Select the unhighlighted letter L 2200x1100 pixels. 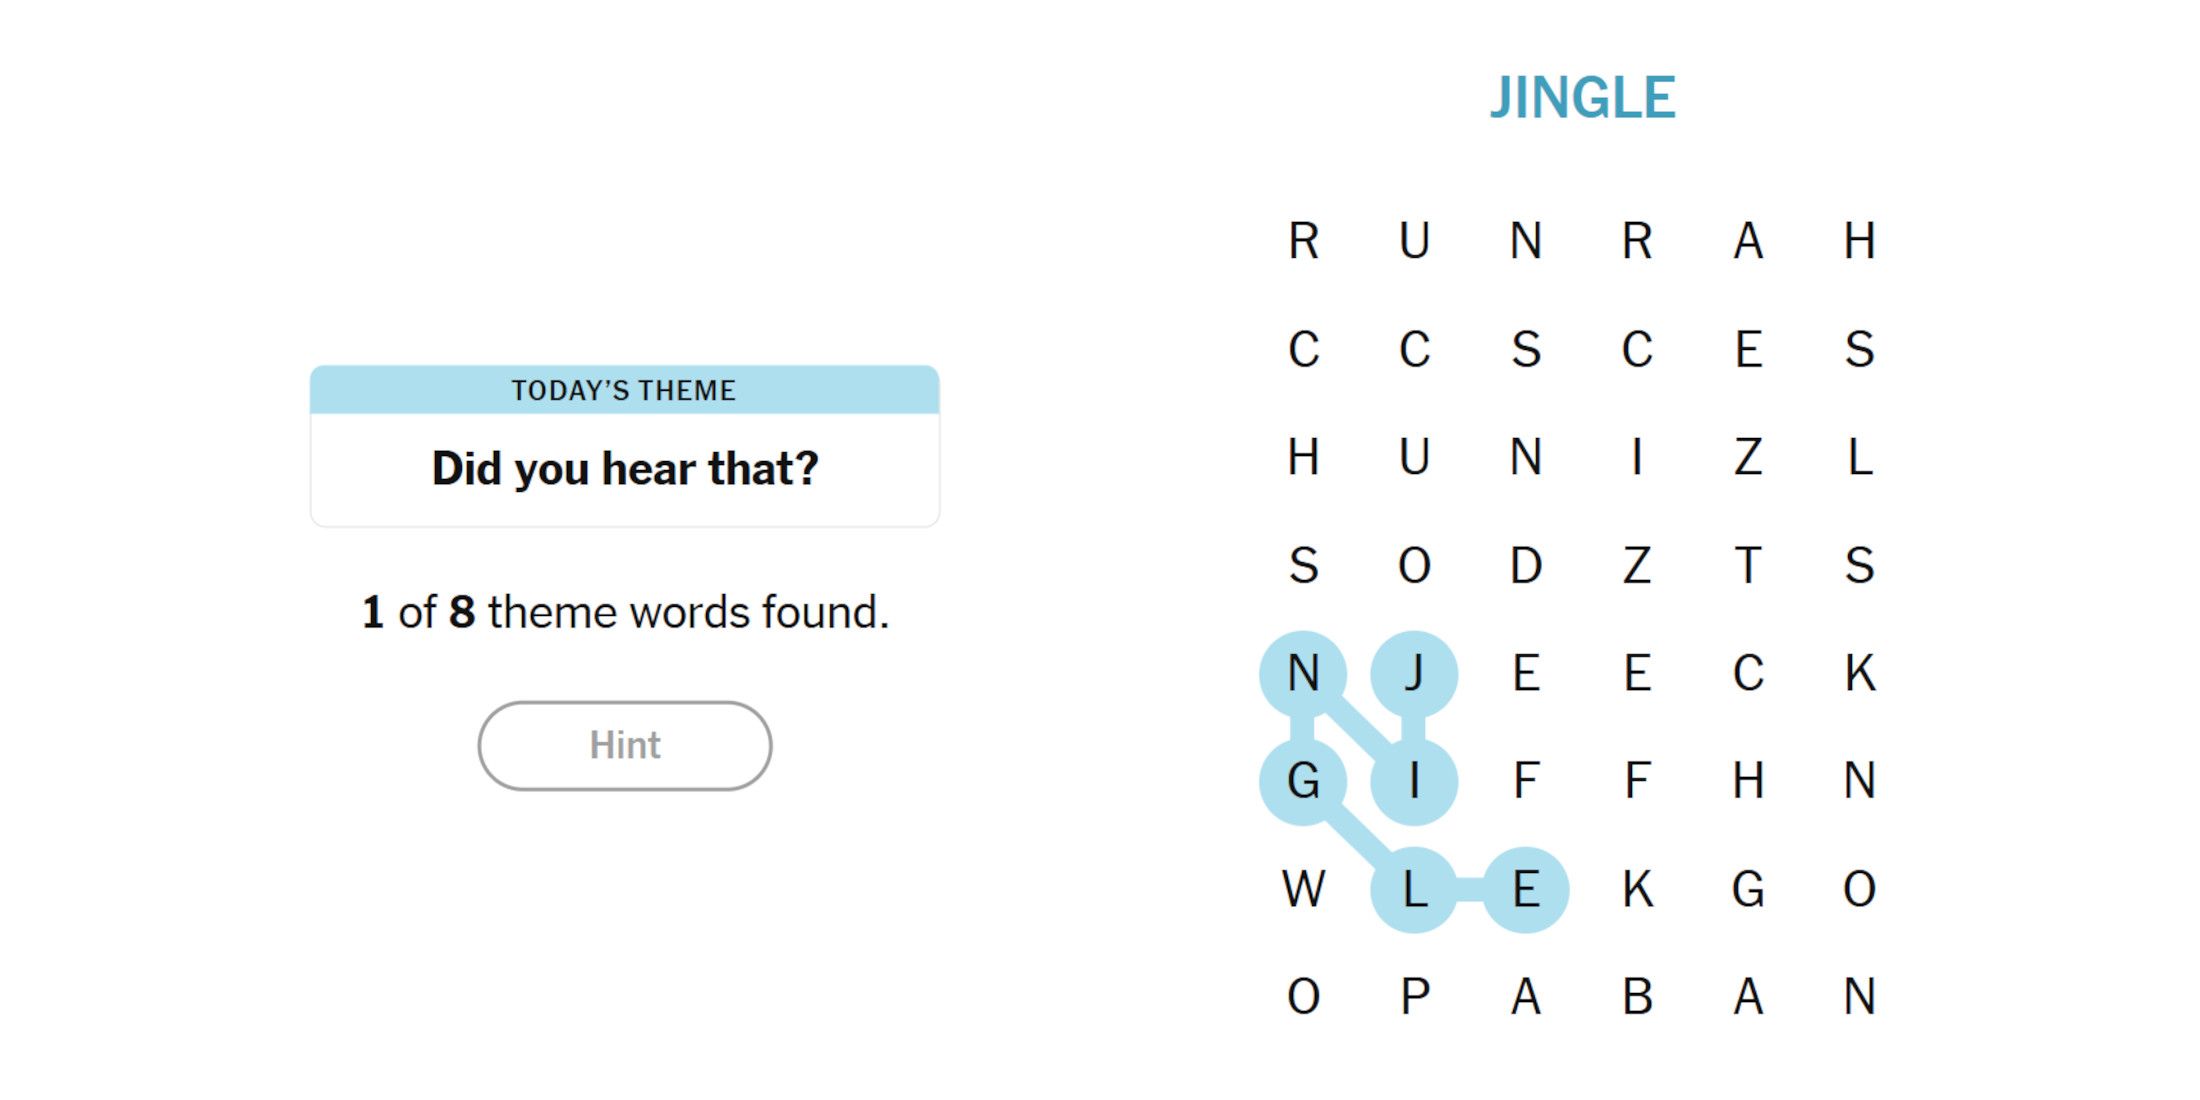[1859, 457]
